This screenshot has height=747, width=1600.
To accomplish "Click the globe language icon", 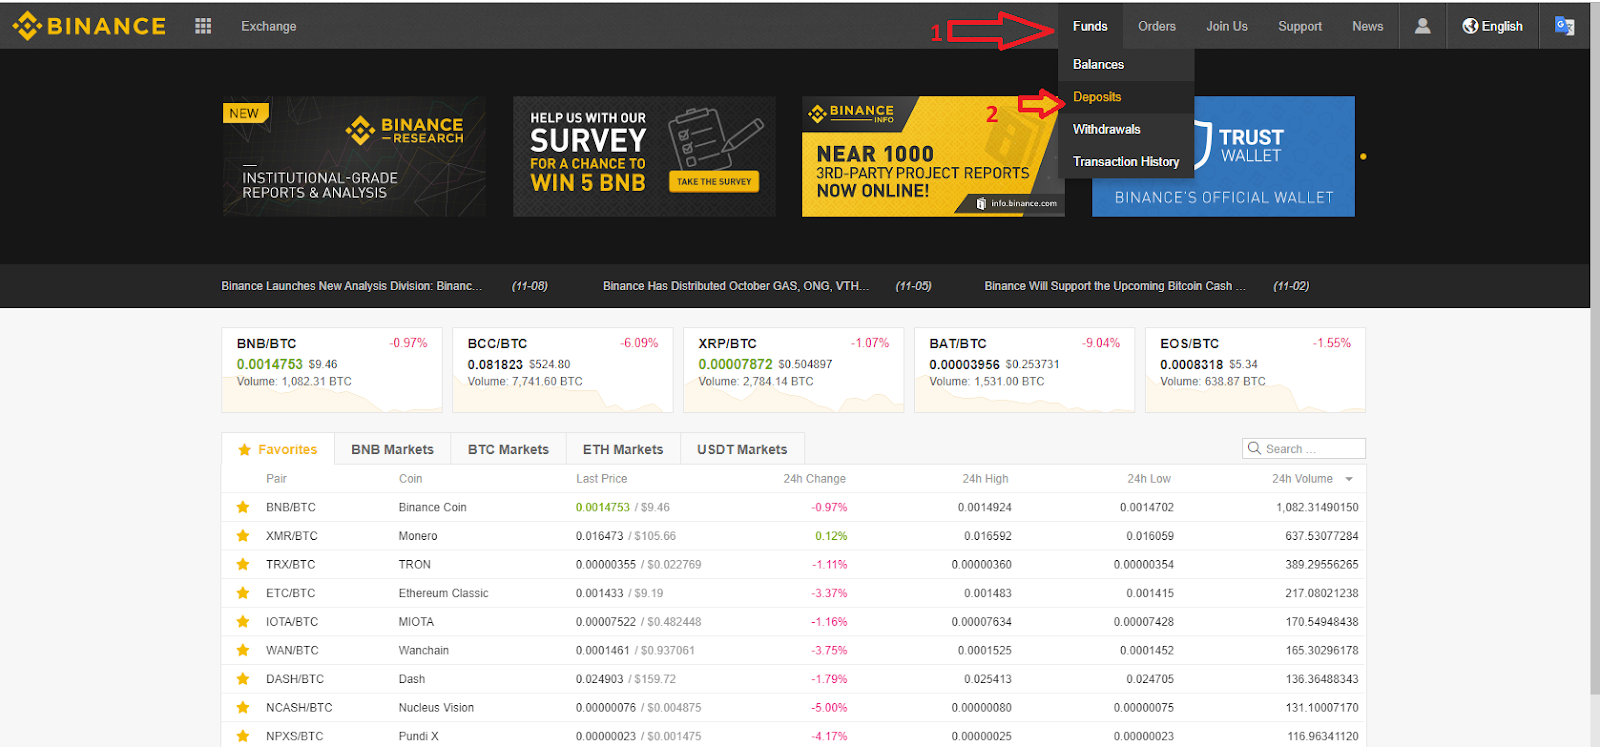I will [x=1470, y=26].
